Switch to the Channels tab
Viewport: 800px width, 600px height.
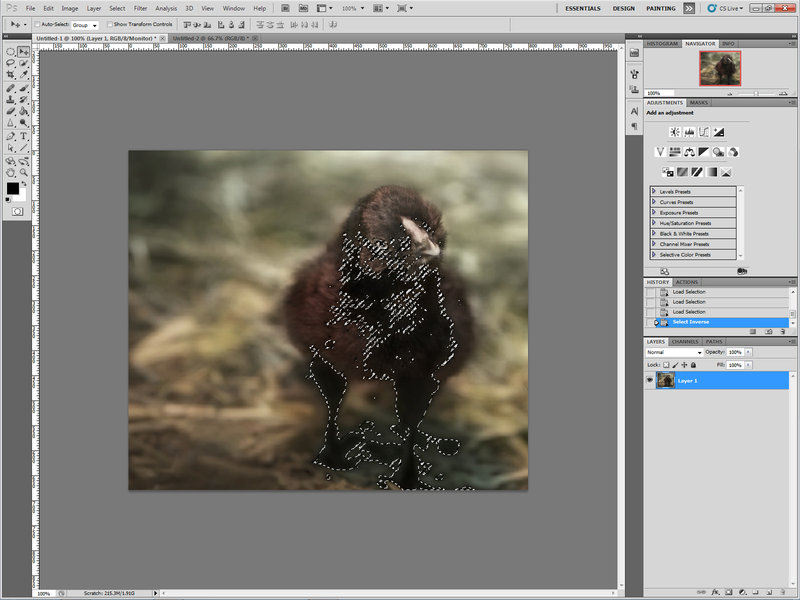pyautogui.click(x=685, y=341)
